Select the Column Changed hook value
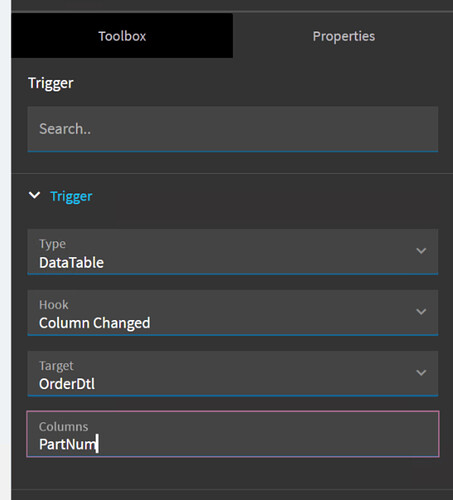 tap(94, 323)
